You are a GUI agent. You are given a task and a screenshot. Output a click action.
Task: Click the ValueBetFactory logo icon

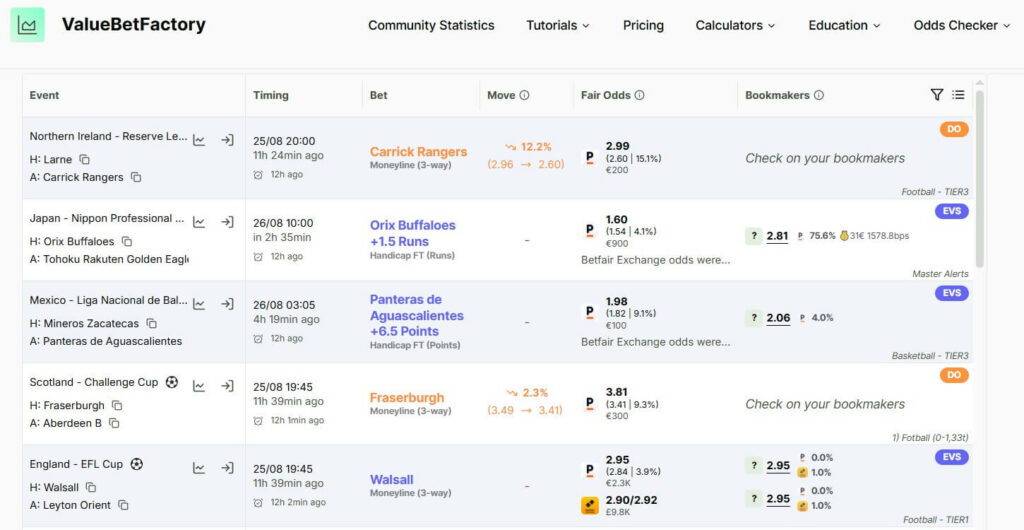coord(27,25)
